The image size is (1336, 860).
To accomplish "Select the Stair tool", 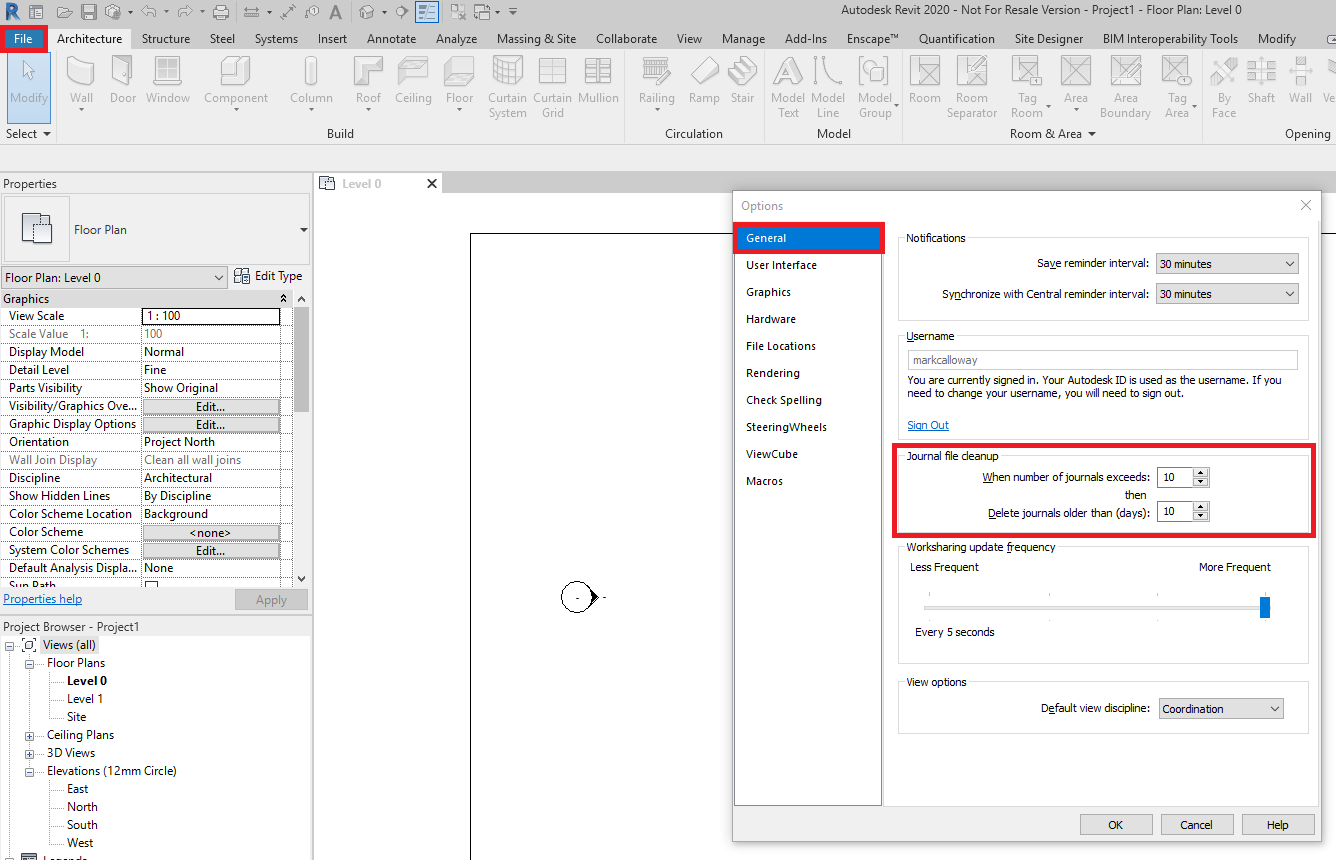I will tap(742, 80).
